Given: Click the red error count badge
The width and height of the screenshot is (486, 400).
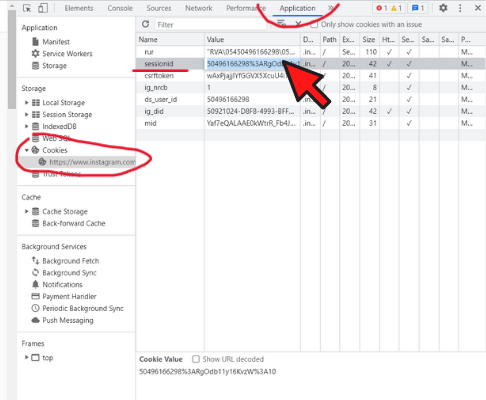Looking at the screenshot, I should (x=382, y=8).
